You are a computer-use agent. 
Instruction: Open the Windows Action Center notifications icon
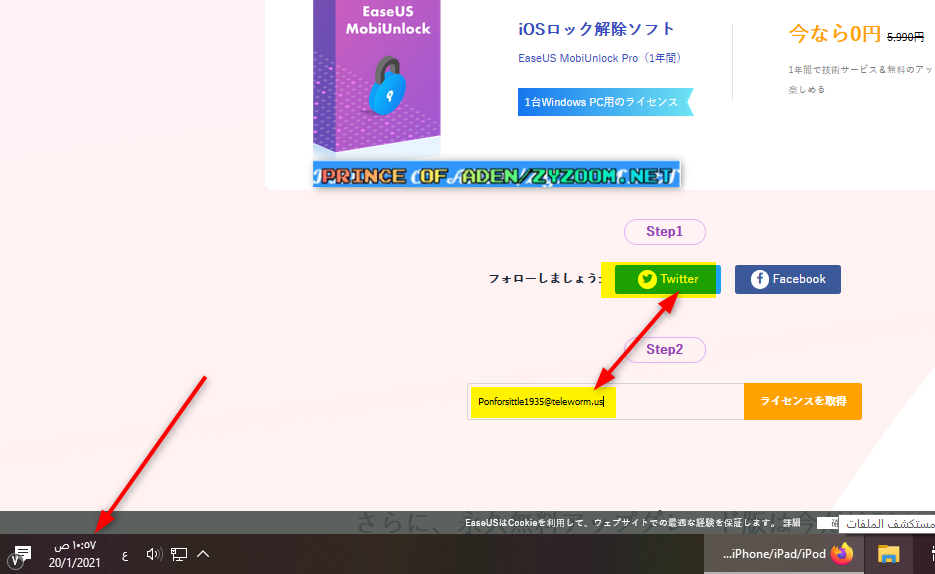point(21,554)
